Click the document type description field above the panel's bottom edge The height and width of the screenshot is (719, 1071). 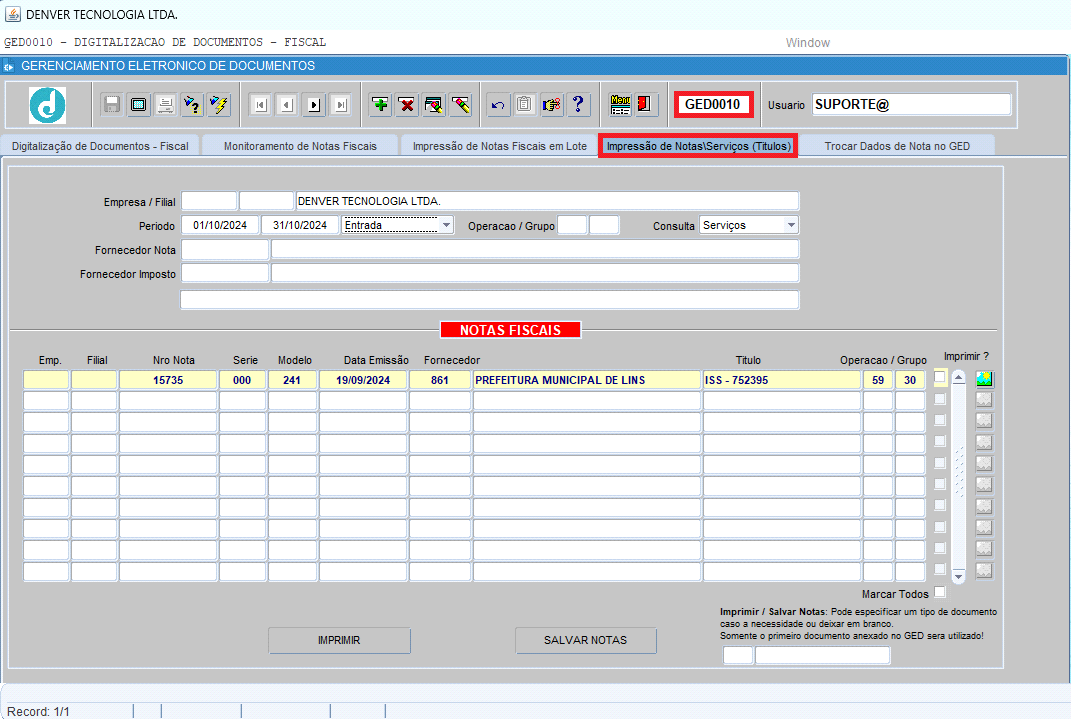point(822,655)
